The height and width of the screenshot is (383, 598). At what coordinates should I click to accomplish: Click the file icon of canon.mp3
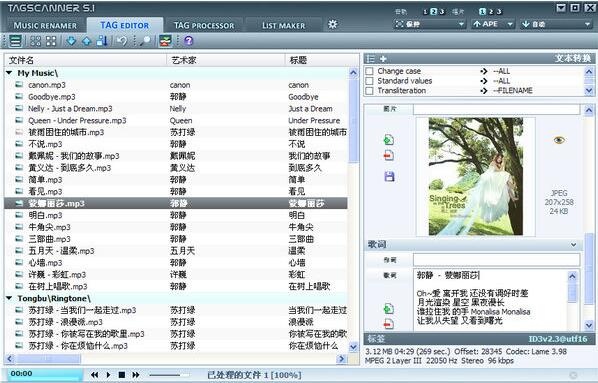tap(19, 85)
